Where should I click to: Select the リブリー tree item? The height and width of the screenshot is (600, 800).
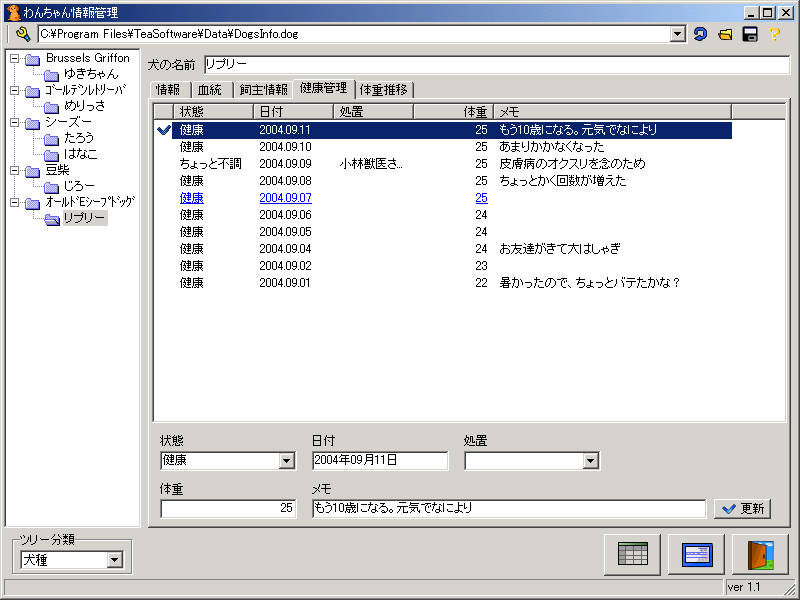click(85, 218)
